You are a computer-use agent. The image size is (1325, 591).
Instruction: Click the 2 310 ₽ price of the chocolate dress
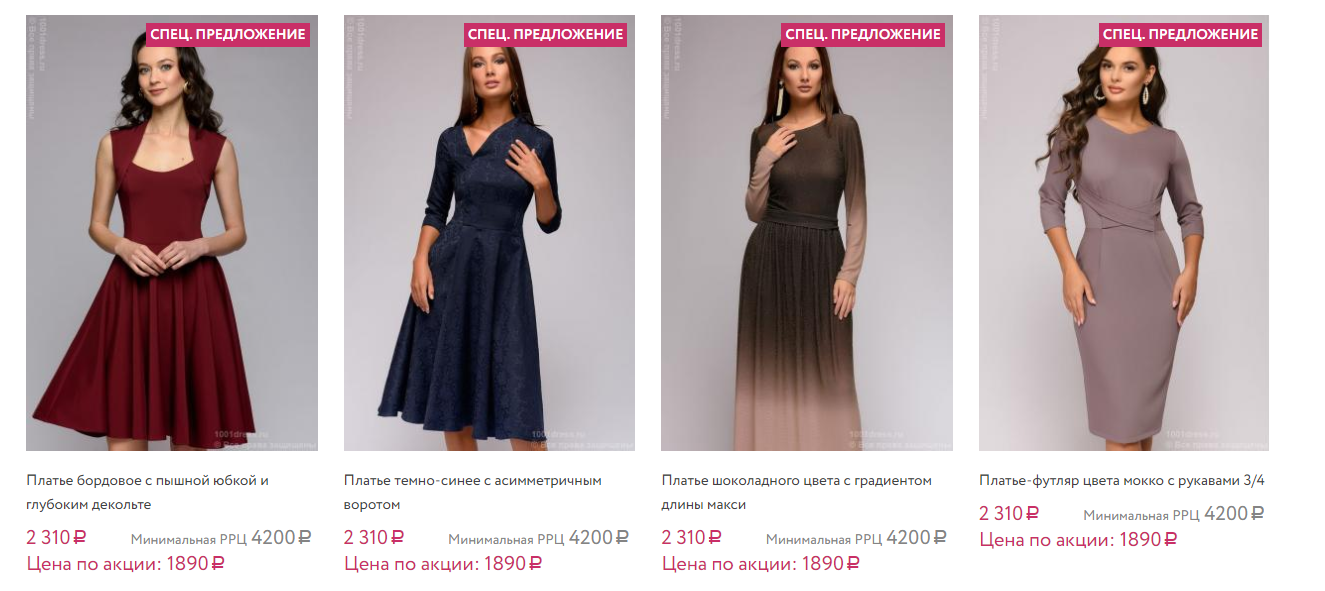pos(691,538)
